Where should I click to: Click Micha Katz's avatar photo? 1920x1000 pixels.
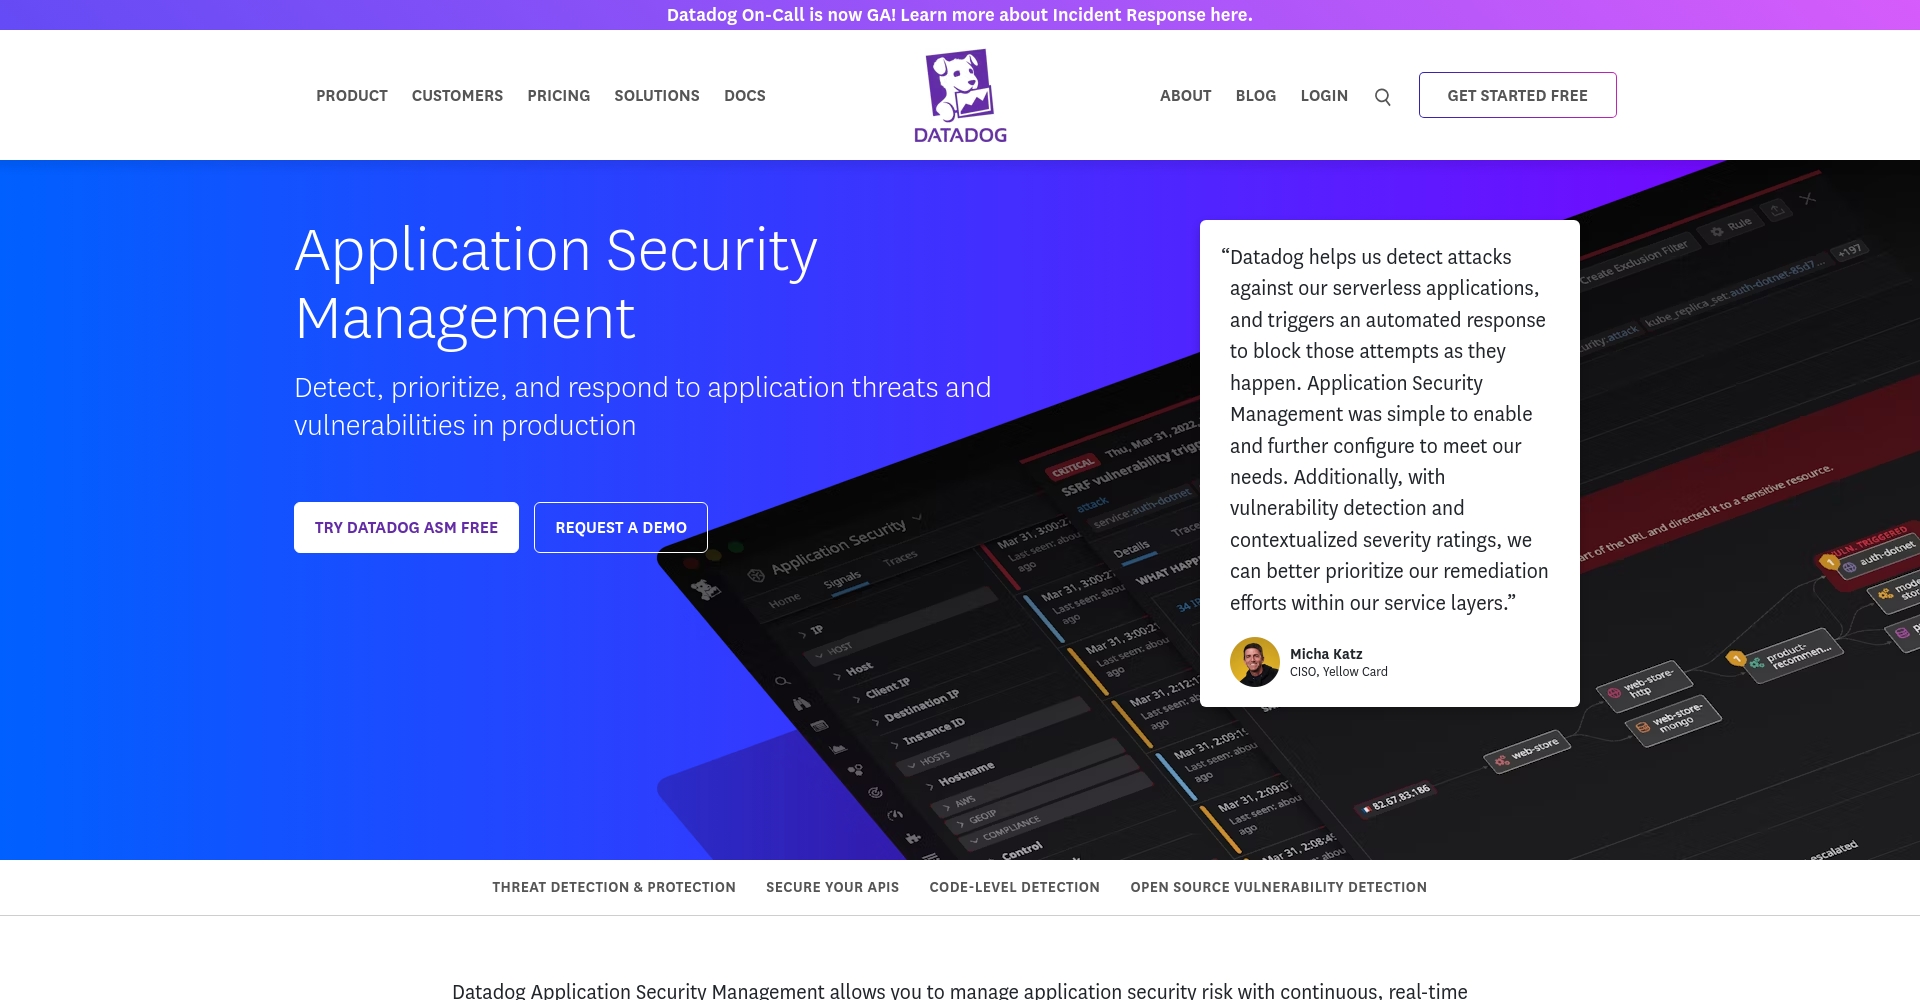[x=1255, y=662]
